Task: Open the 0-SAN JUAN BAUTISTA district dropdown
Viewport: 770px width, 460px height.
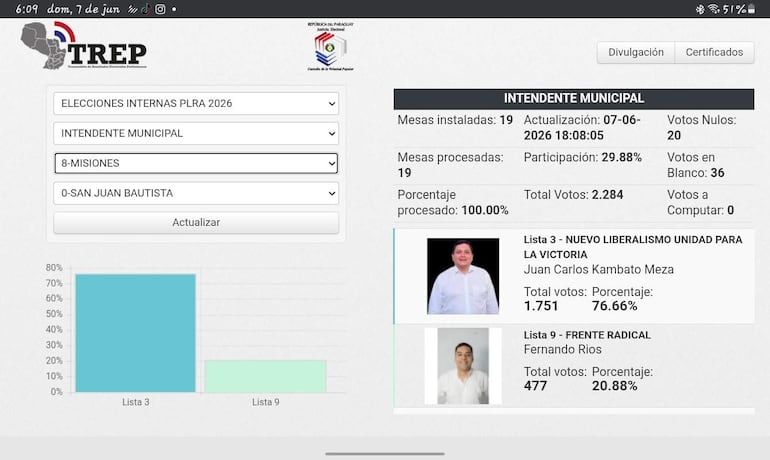Action: coord(196,193)
